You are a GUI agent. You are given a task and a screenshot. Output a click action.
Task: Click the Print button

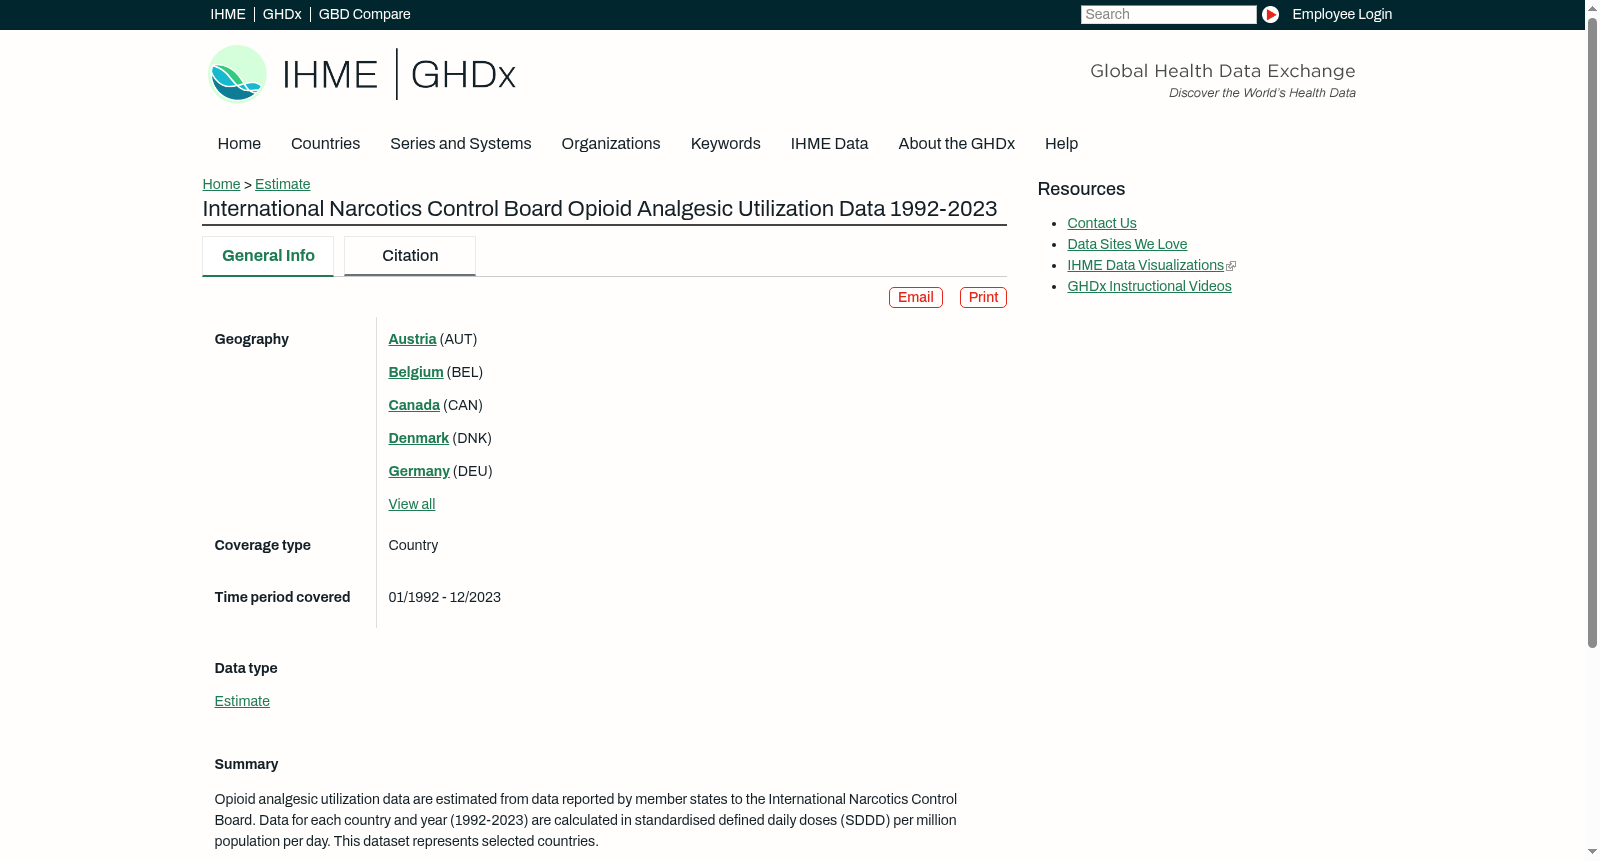tap(983, 297)
